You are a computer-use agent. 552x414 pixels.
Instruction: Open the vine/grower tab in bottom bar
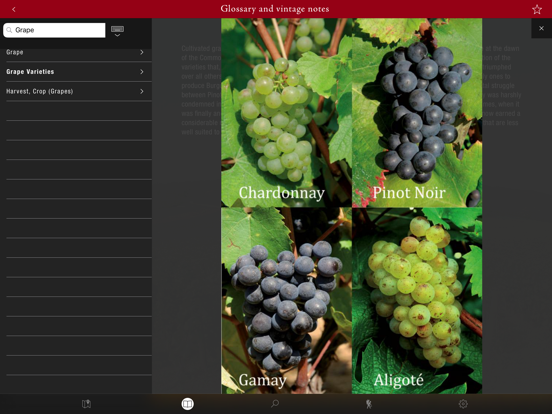[369, 404]
